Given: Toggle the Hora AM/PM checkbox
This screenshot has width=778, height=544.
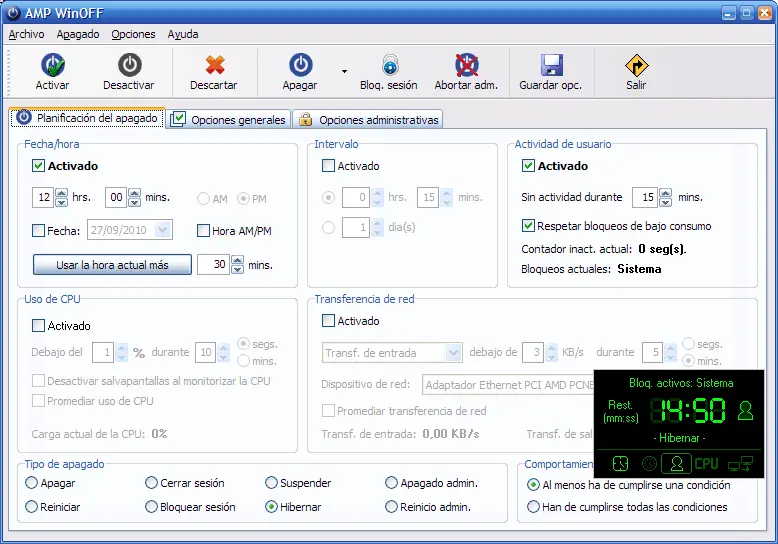Looking at the screenshot, I should (203, 231).
